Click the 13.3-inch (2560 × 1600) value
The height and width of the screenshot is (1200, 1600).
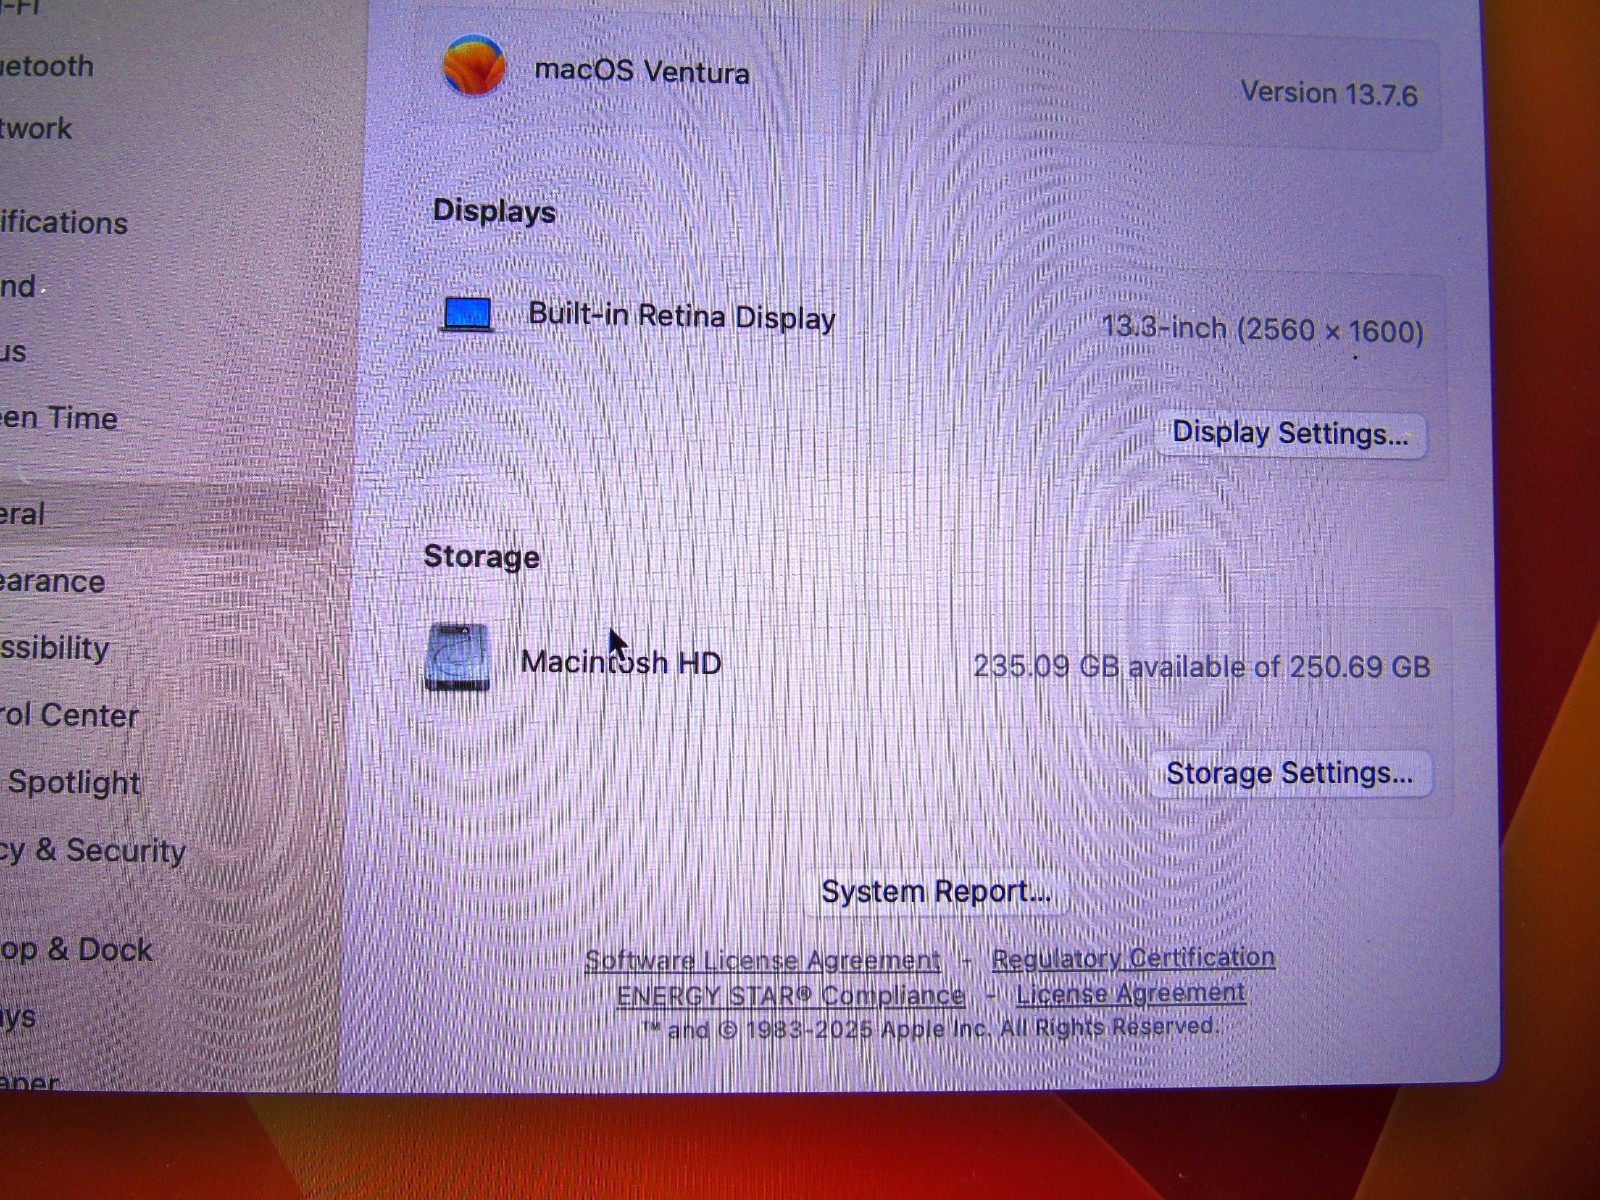tap(1263, 328)
